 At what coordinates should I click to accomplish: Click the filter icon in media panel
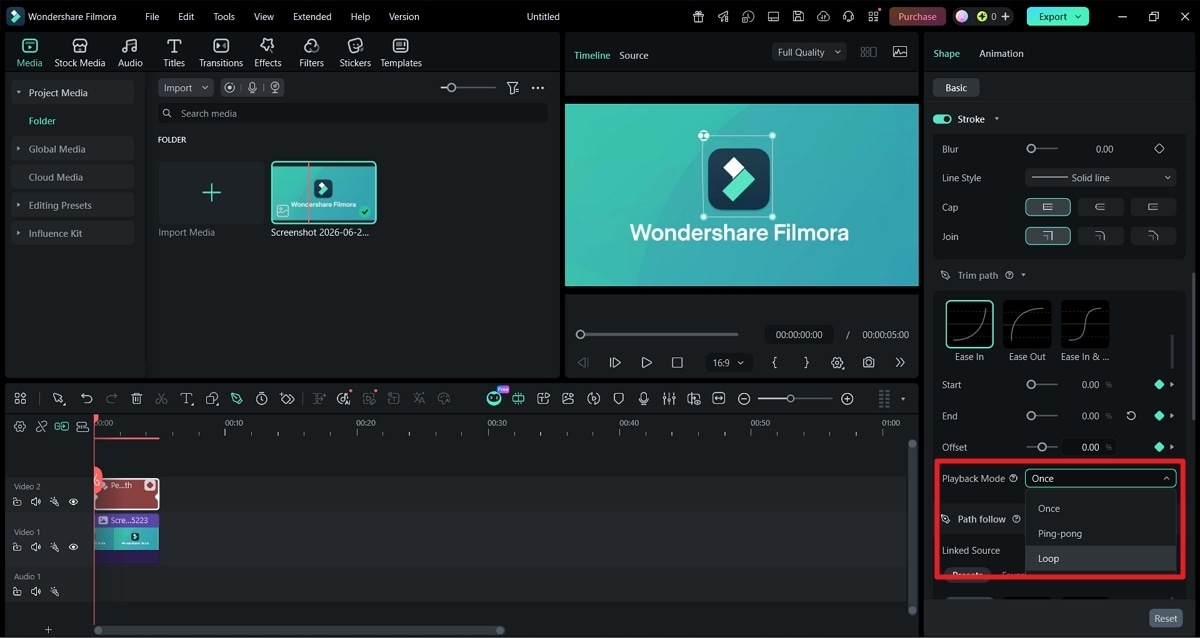tap(513, 88)
